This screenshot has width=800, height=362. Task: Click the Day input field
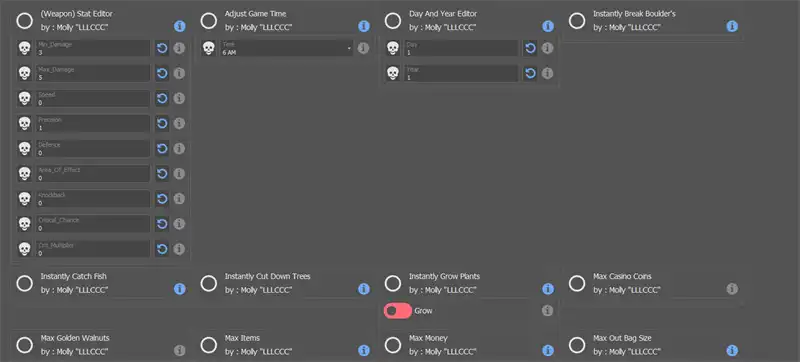coord(461,48)
